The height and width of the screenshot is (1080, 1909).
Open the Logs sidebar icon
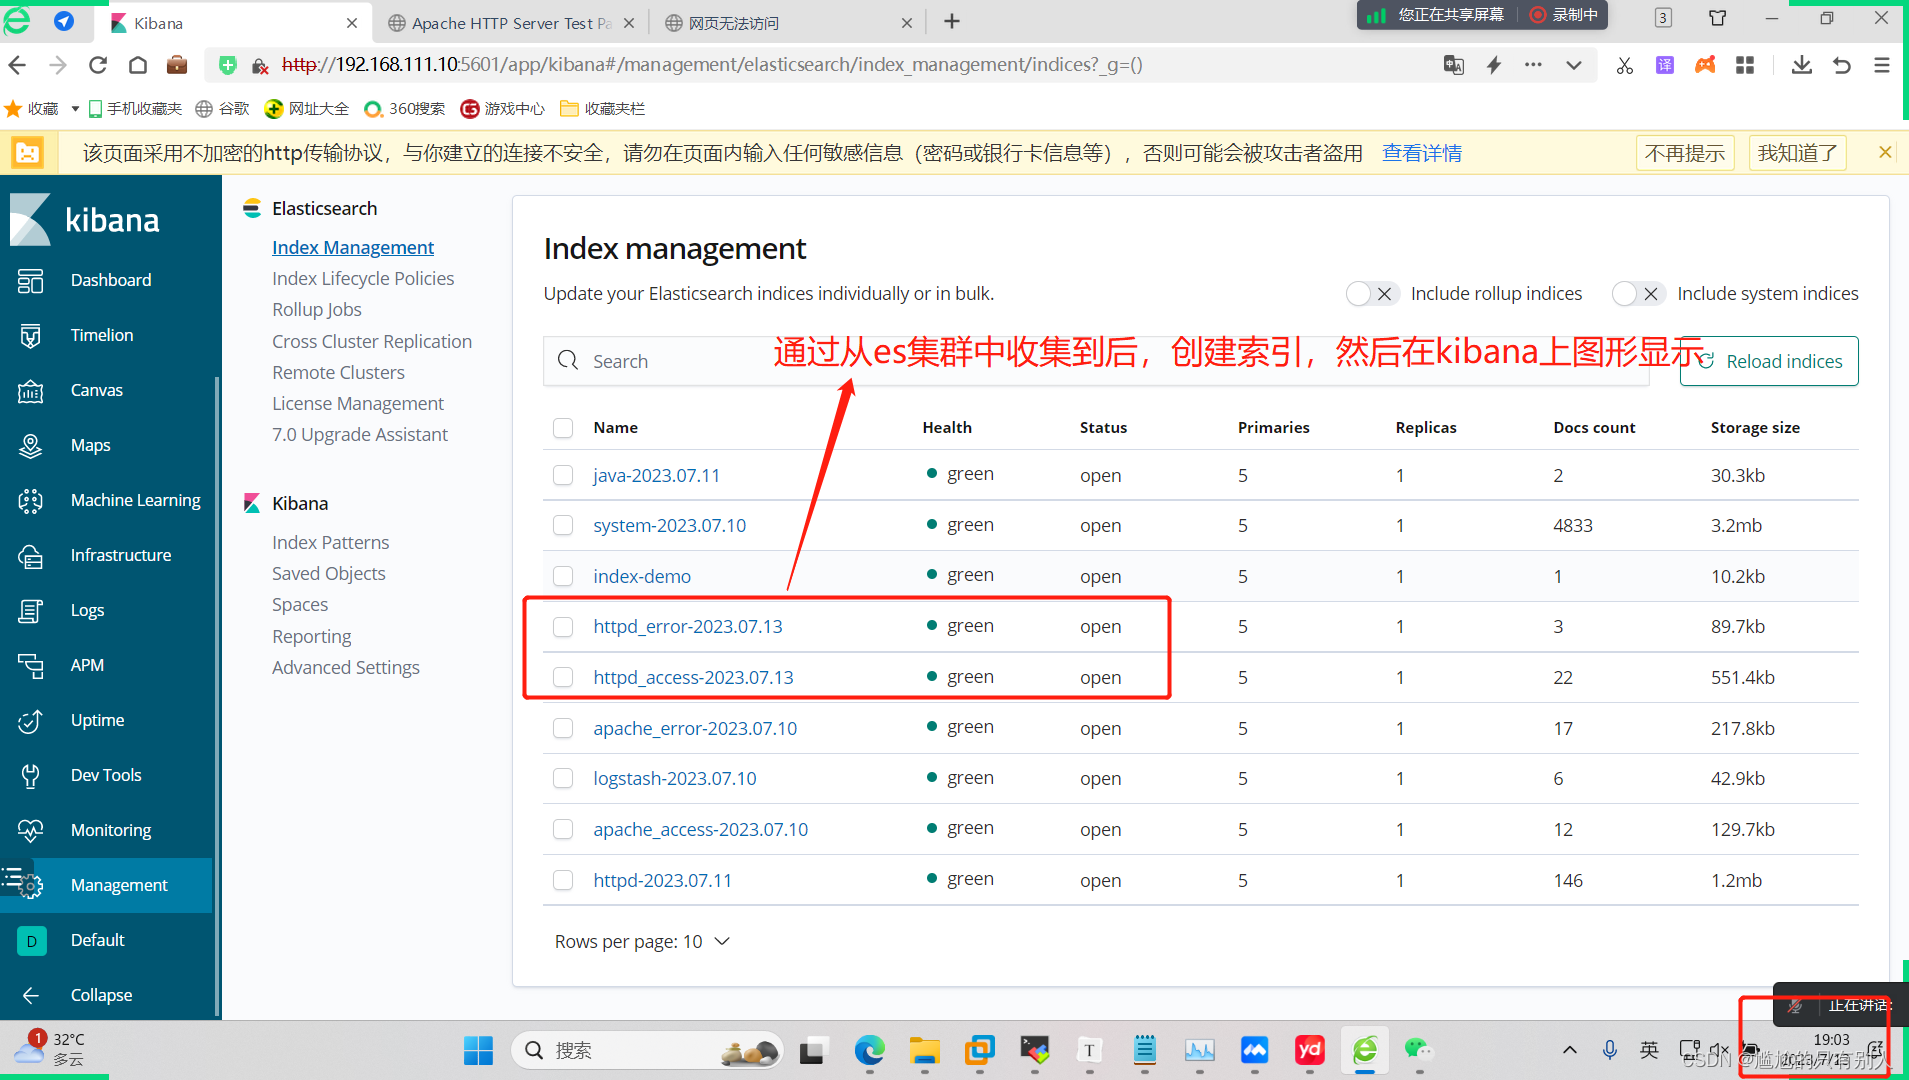[x=31, y=611]
